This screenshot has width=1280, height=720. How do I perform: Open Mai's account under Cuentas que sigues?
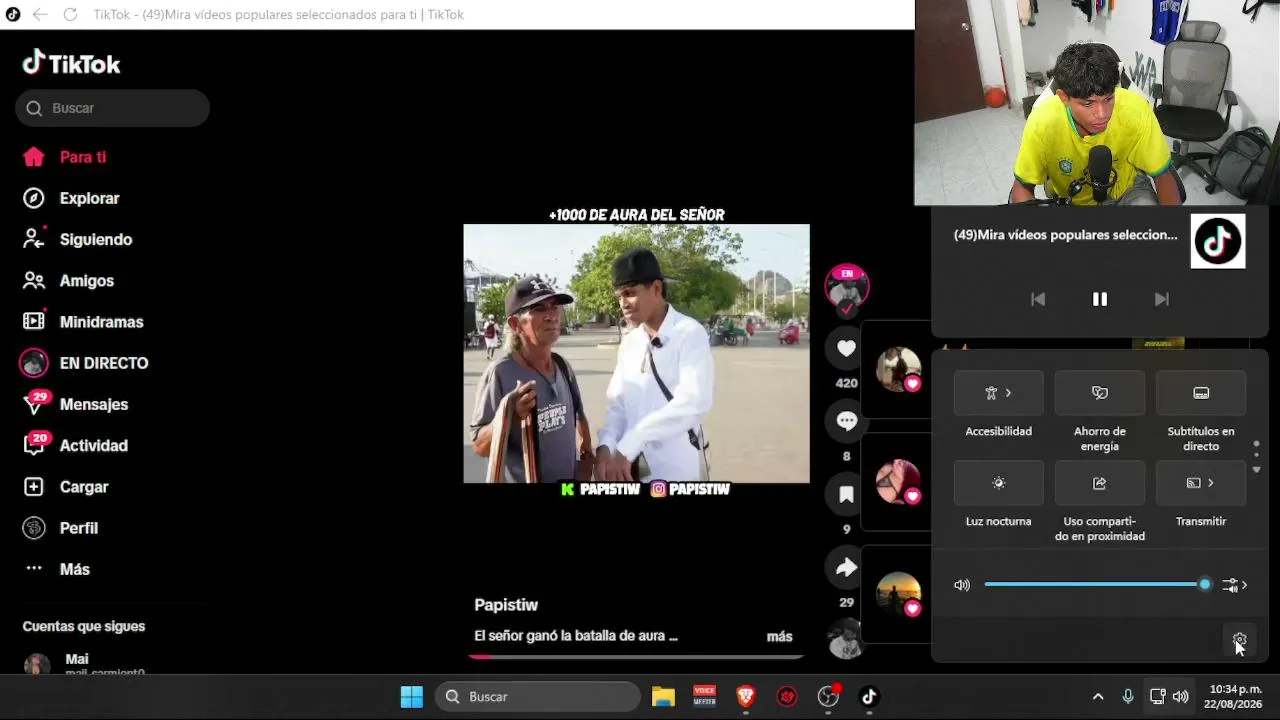85,663
